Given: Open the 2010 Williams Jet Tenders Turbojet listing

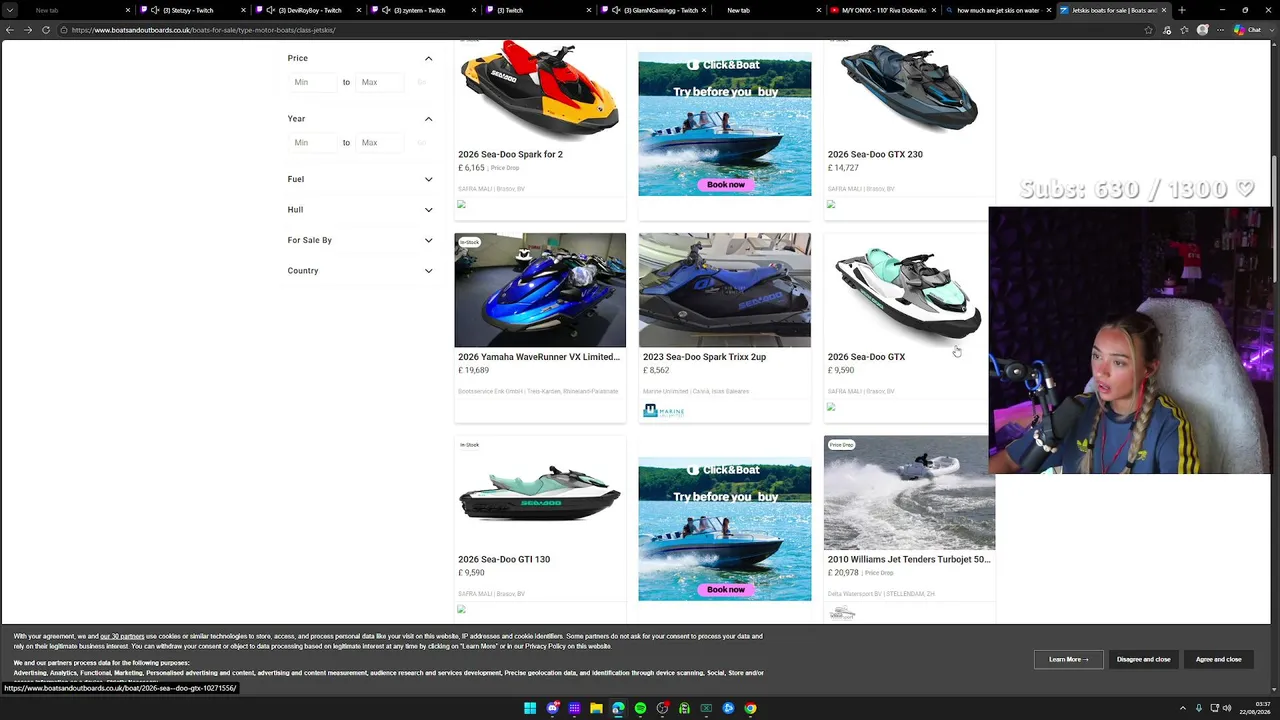Looking at the screenshot, I should [x=909, y=559].
